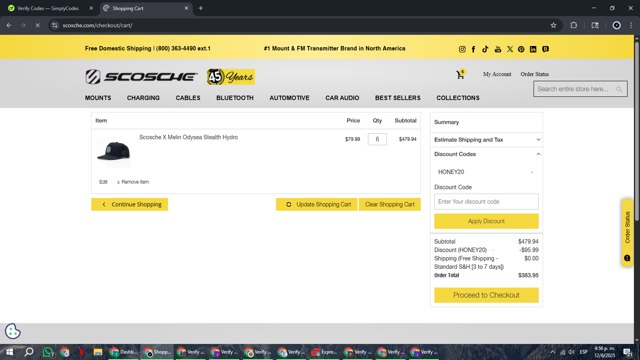Open My Account link
Viewport: 640px width, 360px height.
pyautogui.click(x=497, y=74)
